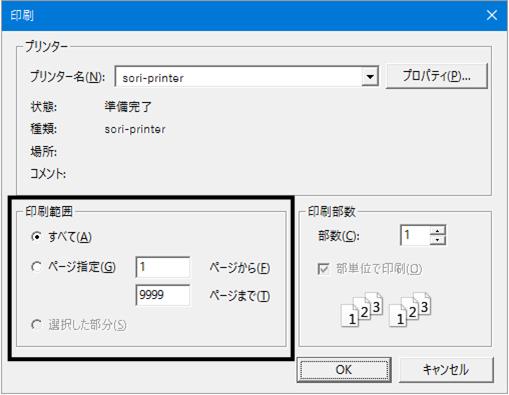Click the ページまで end page field
The width and height of the screenshot is (509, 395).
tap(163, 295)
